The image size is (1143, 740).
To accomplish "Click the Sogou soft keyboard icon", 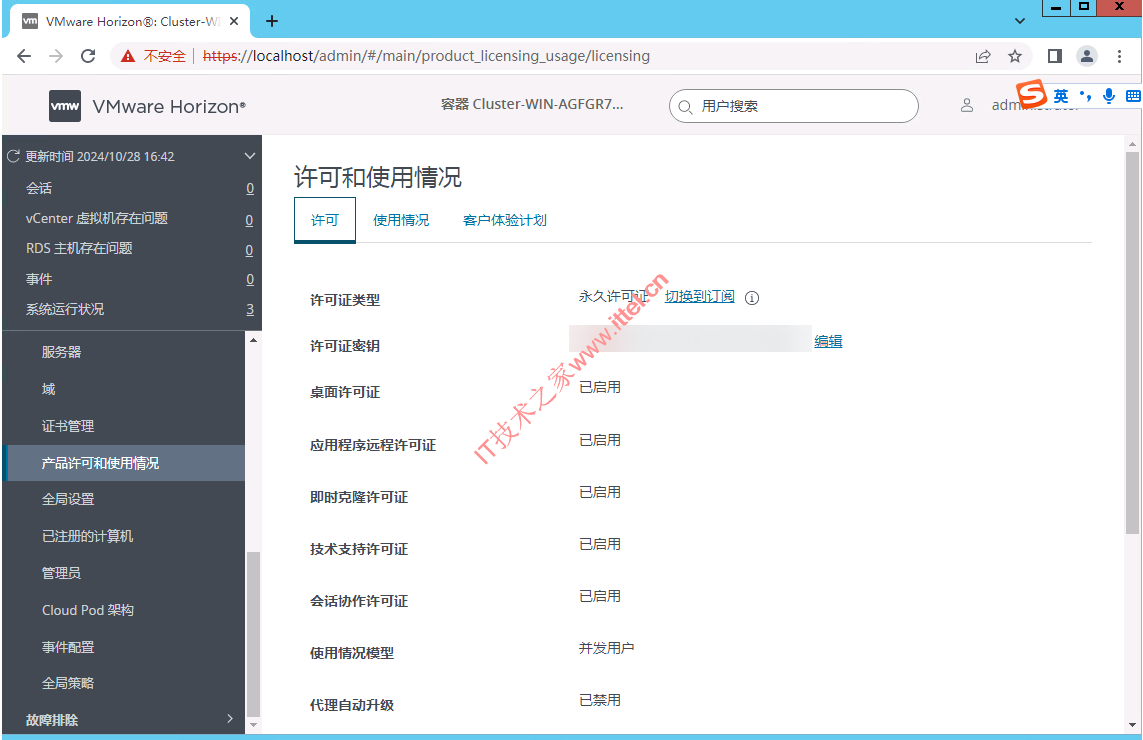I will [1133, 96].
